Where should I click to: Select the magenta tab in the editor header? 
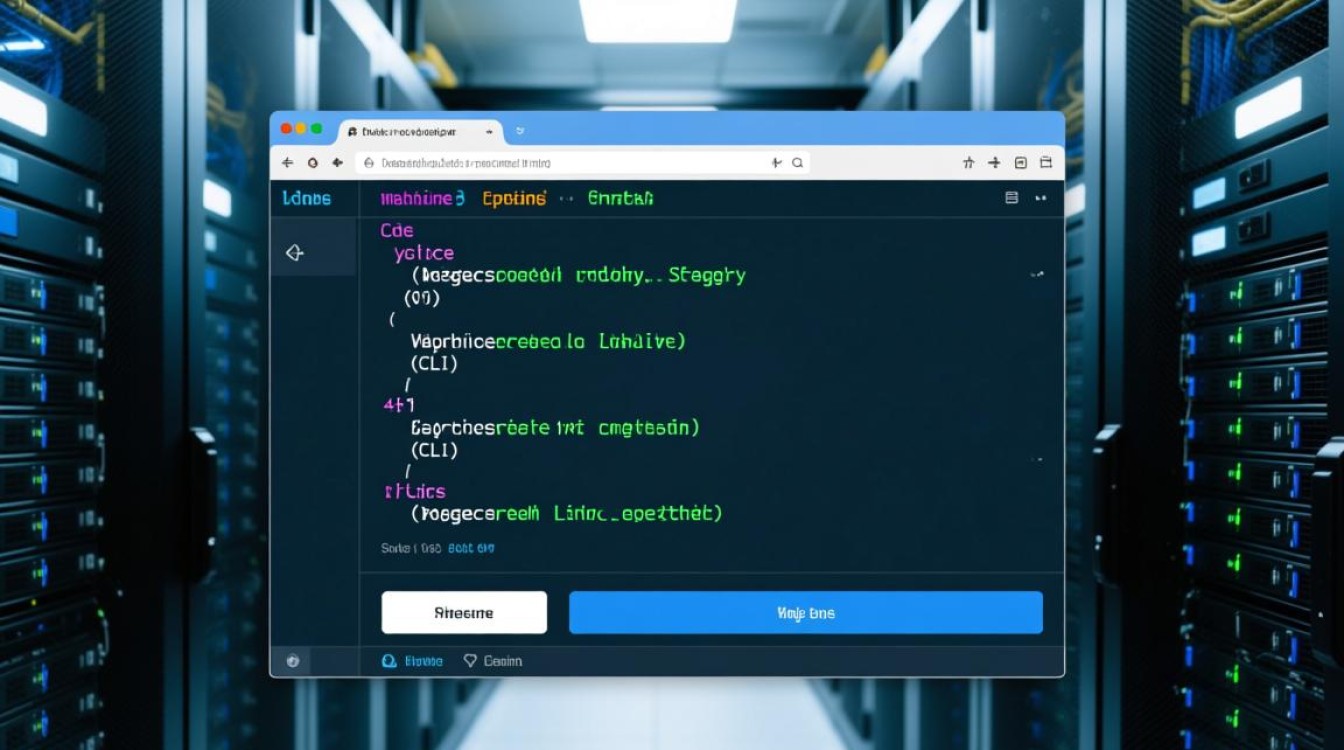[422, 198]
